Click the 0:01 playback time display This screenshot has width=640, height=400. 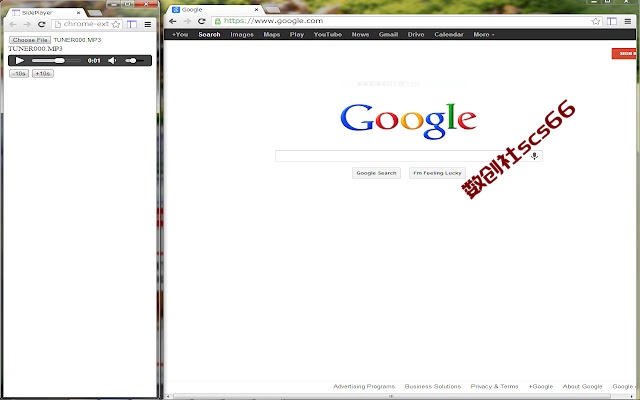pos(94,60)
